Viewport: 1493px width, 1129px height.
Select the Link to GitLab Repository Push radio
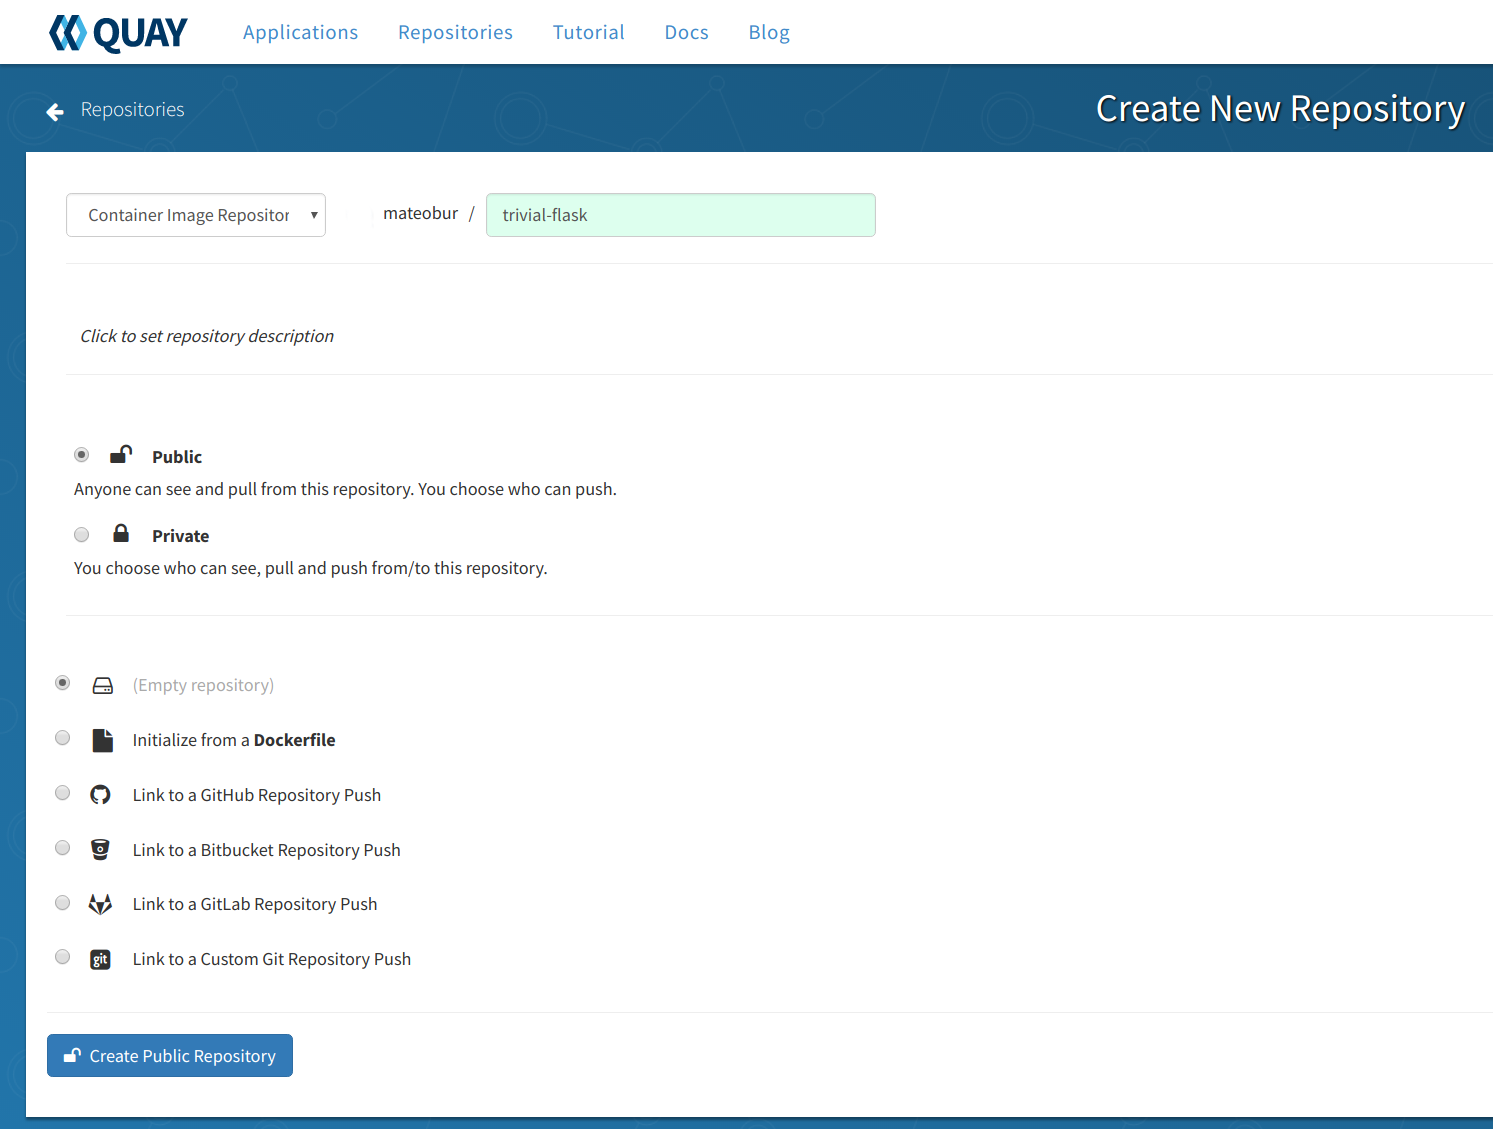point(63,903)
